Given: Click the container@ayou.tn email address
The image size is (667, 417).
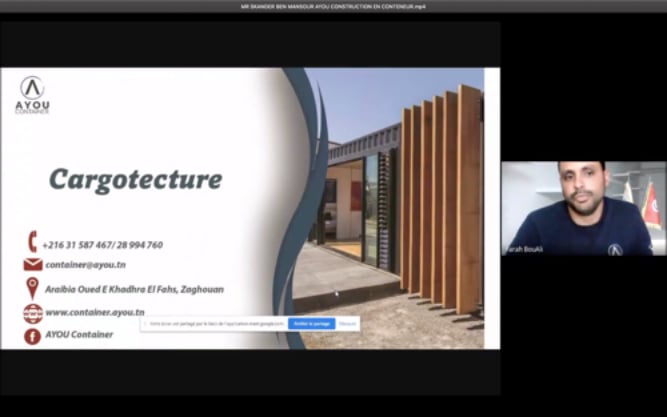Looking at the screenshot, I should coord(86,265).
